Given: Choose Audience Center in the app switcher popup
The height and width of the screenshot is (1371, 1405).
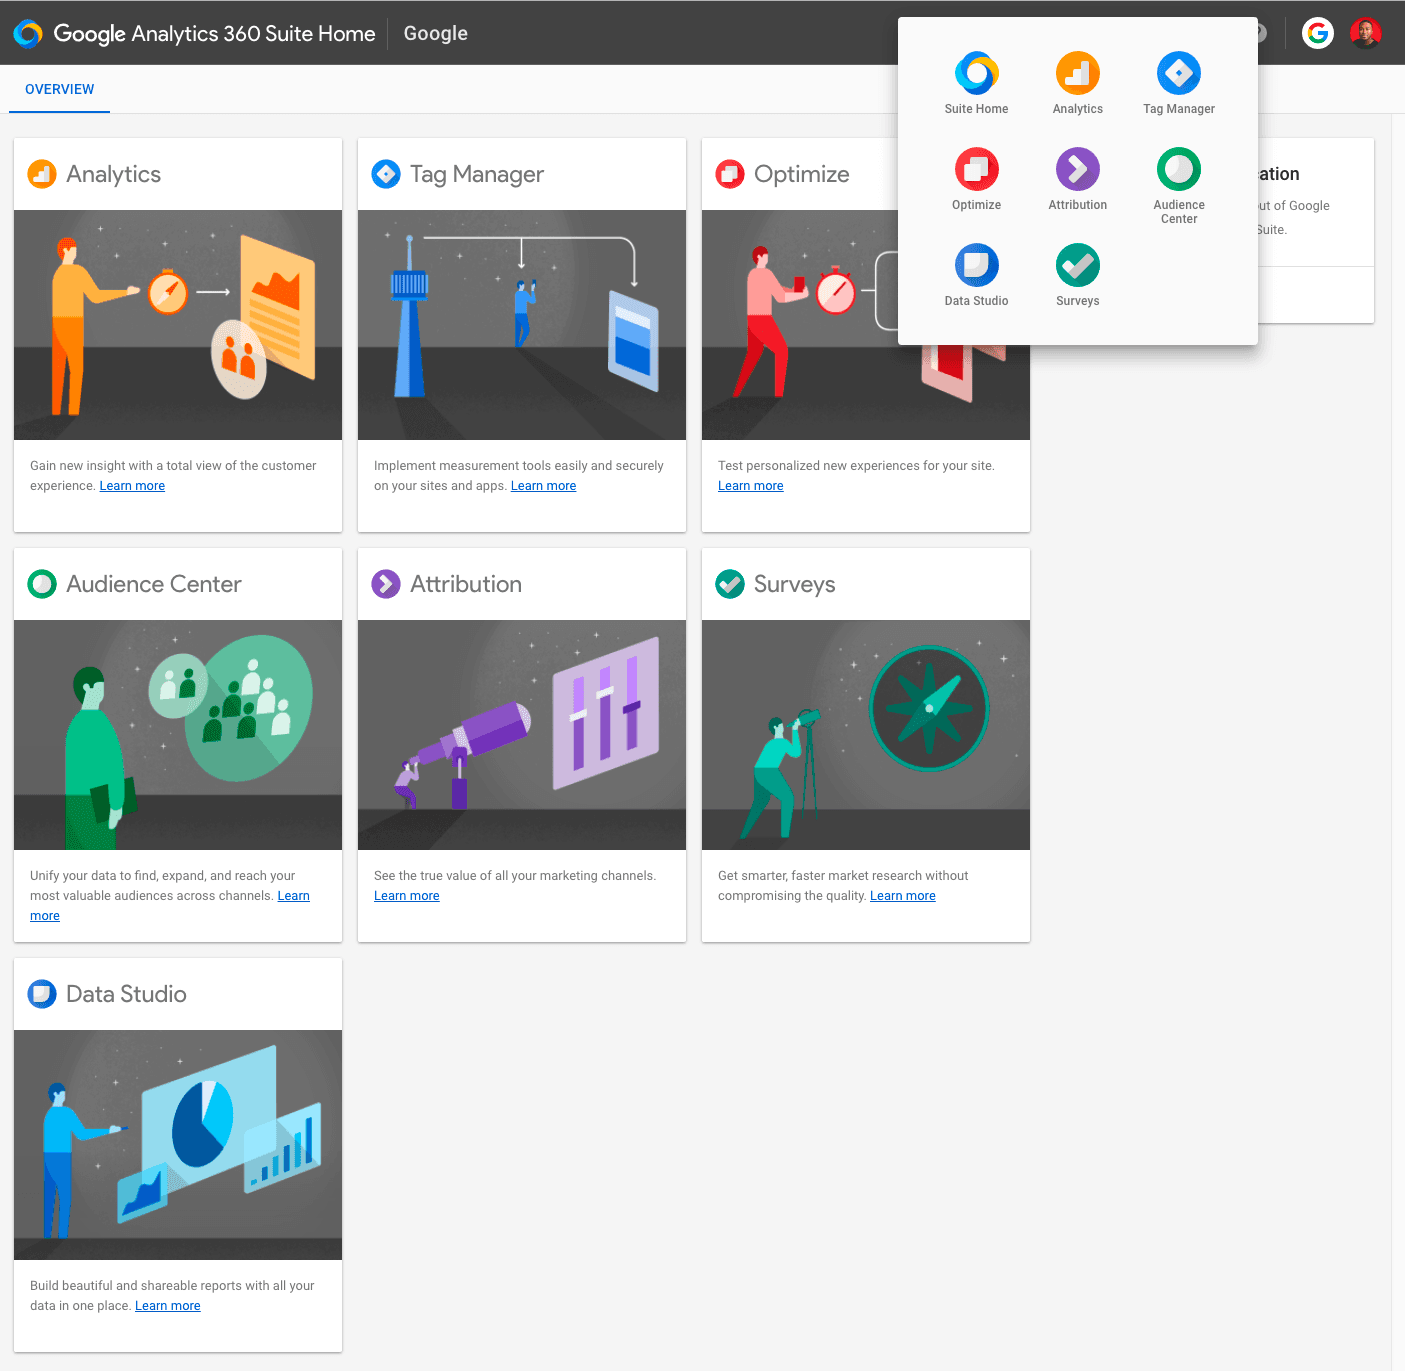Looking at the screenshot, I should click(x=1178, y=186).
